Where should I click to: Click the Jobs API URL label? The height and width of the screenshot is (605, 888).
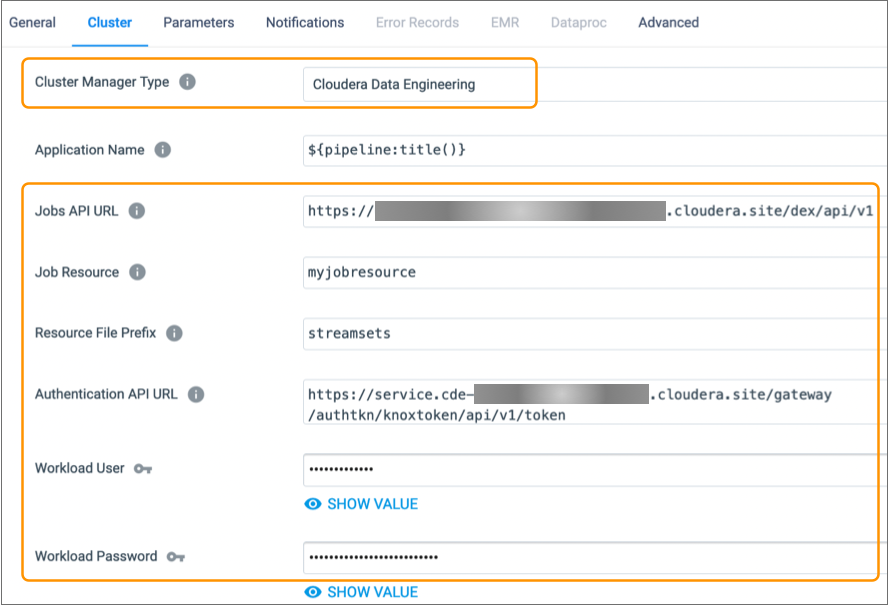click(76, 211)
